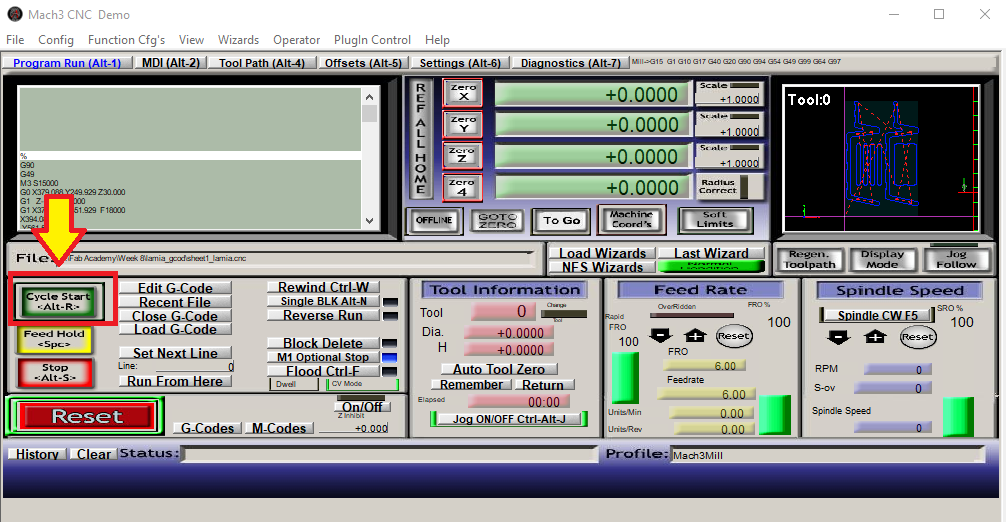Click NFS Wizards button
The height and width of the screenshot is (522, 1006).
click(x=602, y=267)
